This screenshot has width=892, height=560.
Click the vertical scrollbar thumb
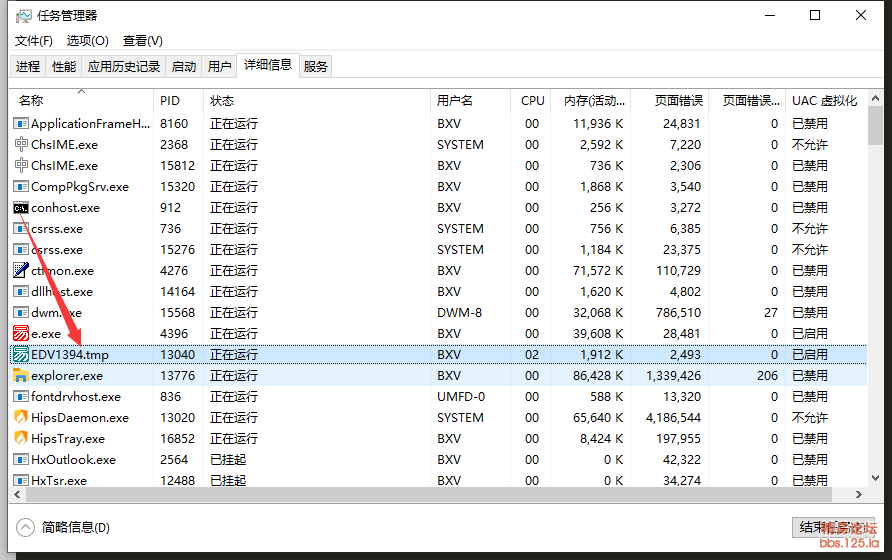tap(876, 126)
